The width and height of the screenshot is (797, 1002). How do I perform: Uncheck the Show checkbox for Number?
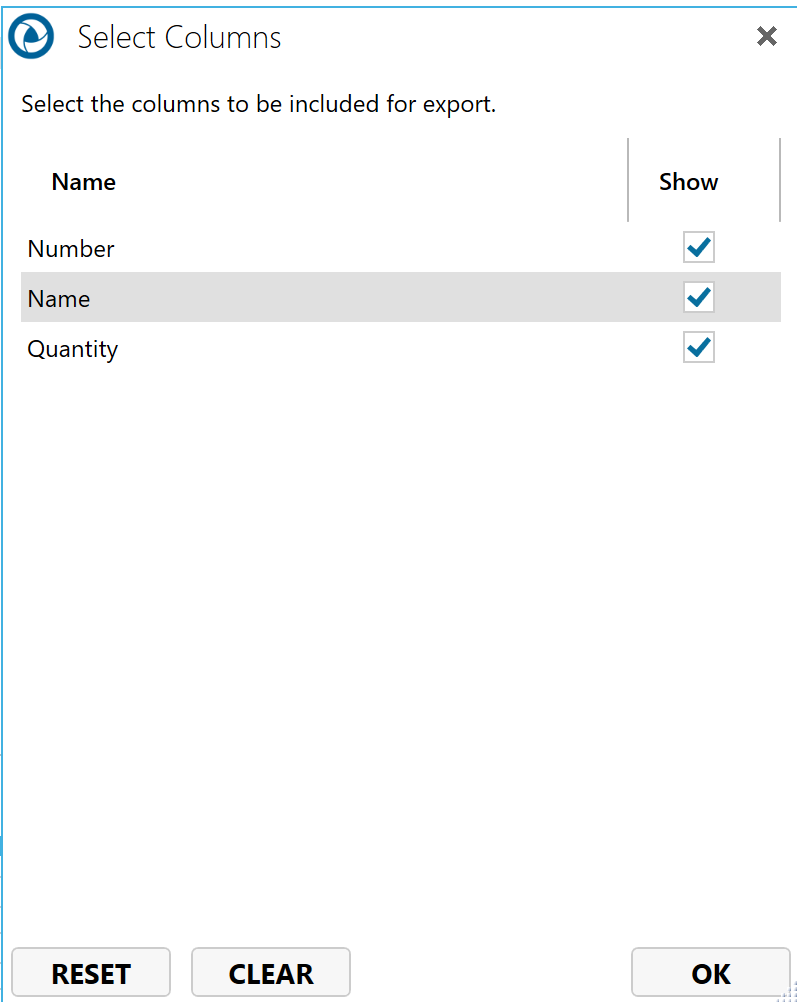click(698, 247)
